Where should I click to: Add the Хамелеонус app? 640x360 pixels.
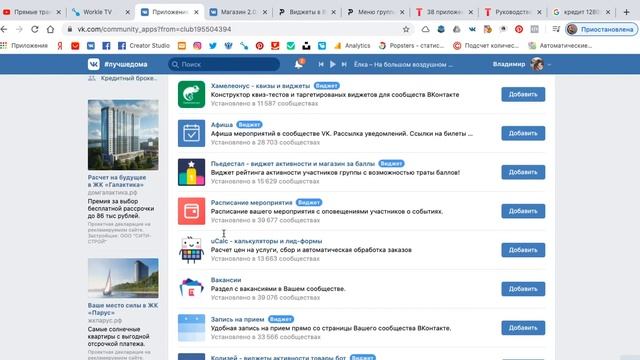[523, 94]
